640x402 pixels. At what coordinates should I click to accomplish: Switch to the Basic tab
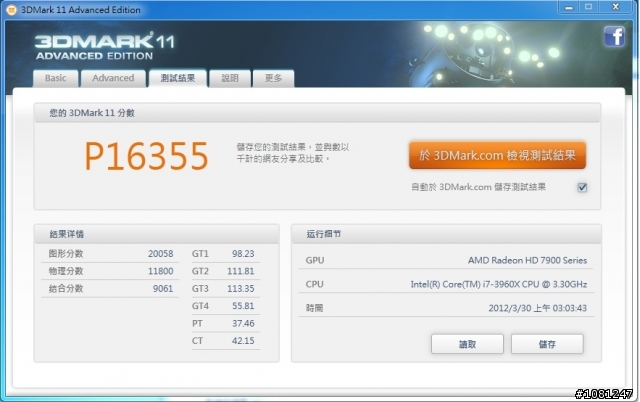[x=56, y=78]
